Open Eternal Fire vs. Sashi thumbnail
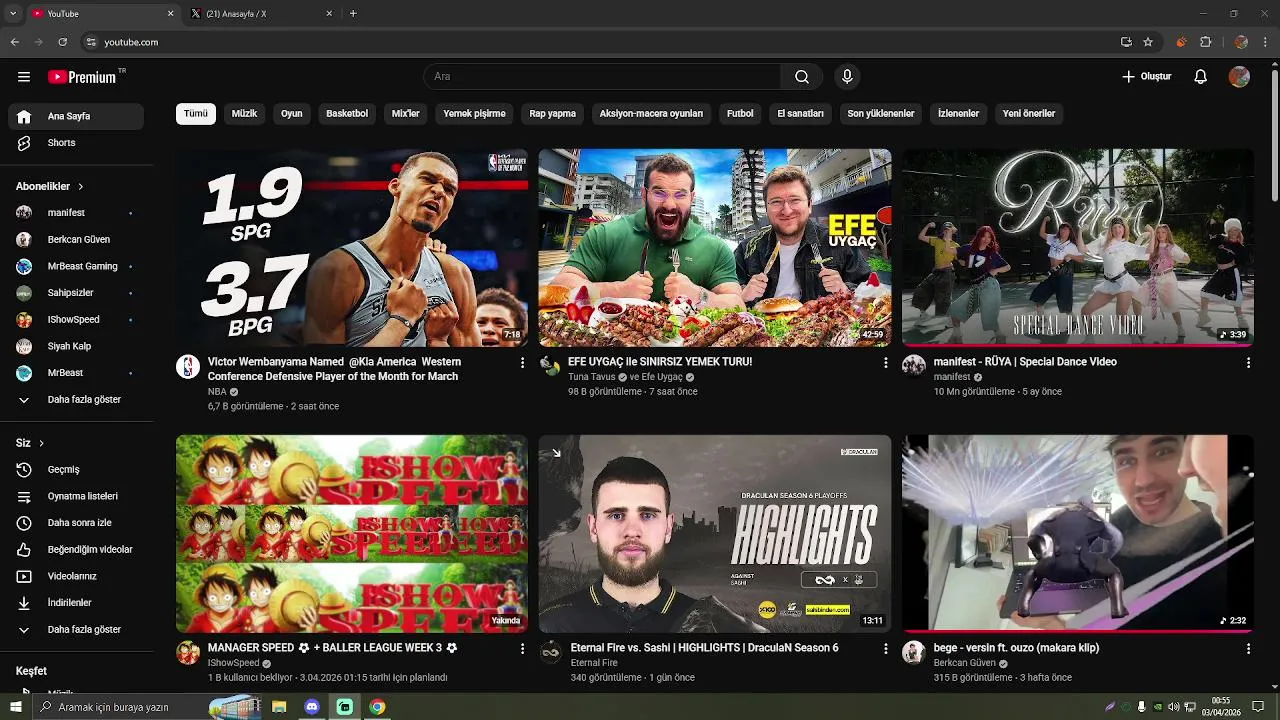1280x720 pixels. coord(715,534)
